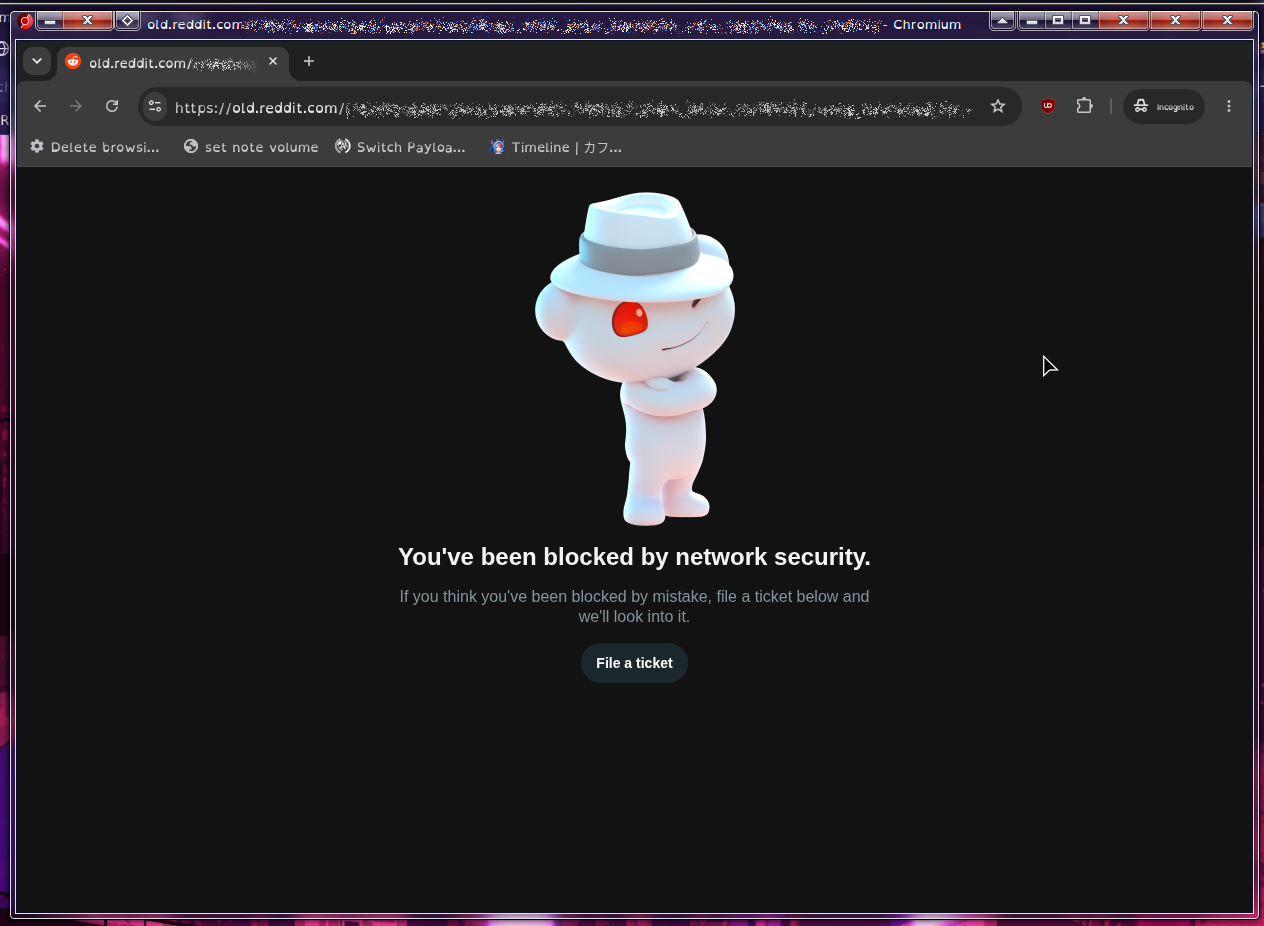This screenshot has height=926, width=1264.
Task: Reload the page with the refresh icon
Action: pyautogui.click(x=112, y=106)
